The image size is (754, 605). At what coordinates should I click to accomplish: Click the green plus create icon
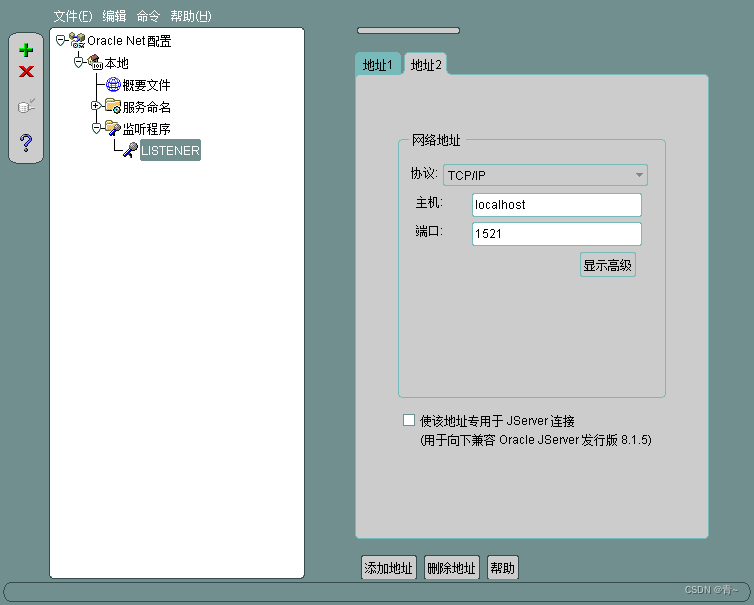(x=26, y=50)
